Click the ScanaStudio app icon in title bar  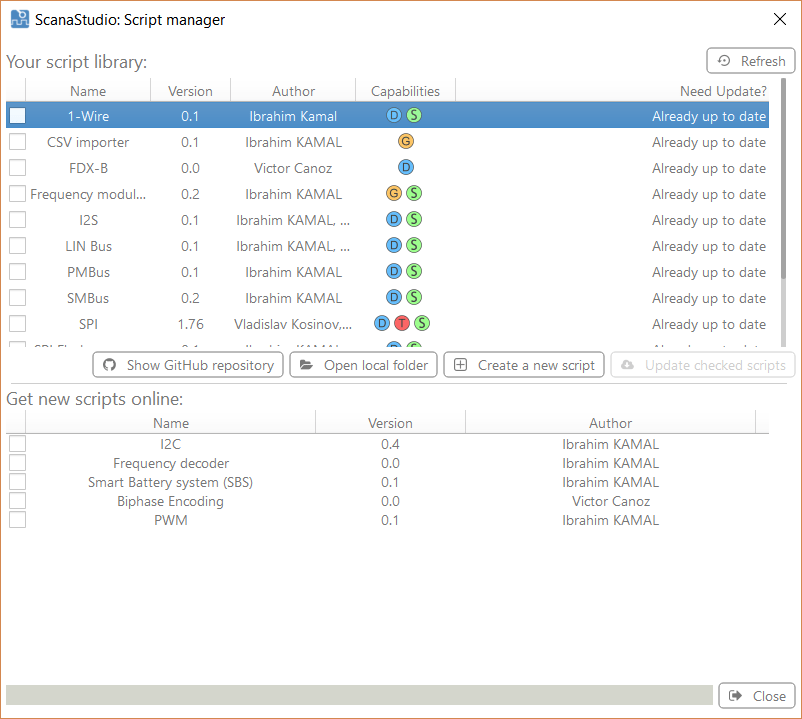(19, 19)
